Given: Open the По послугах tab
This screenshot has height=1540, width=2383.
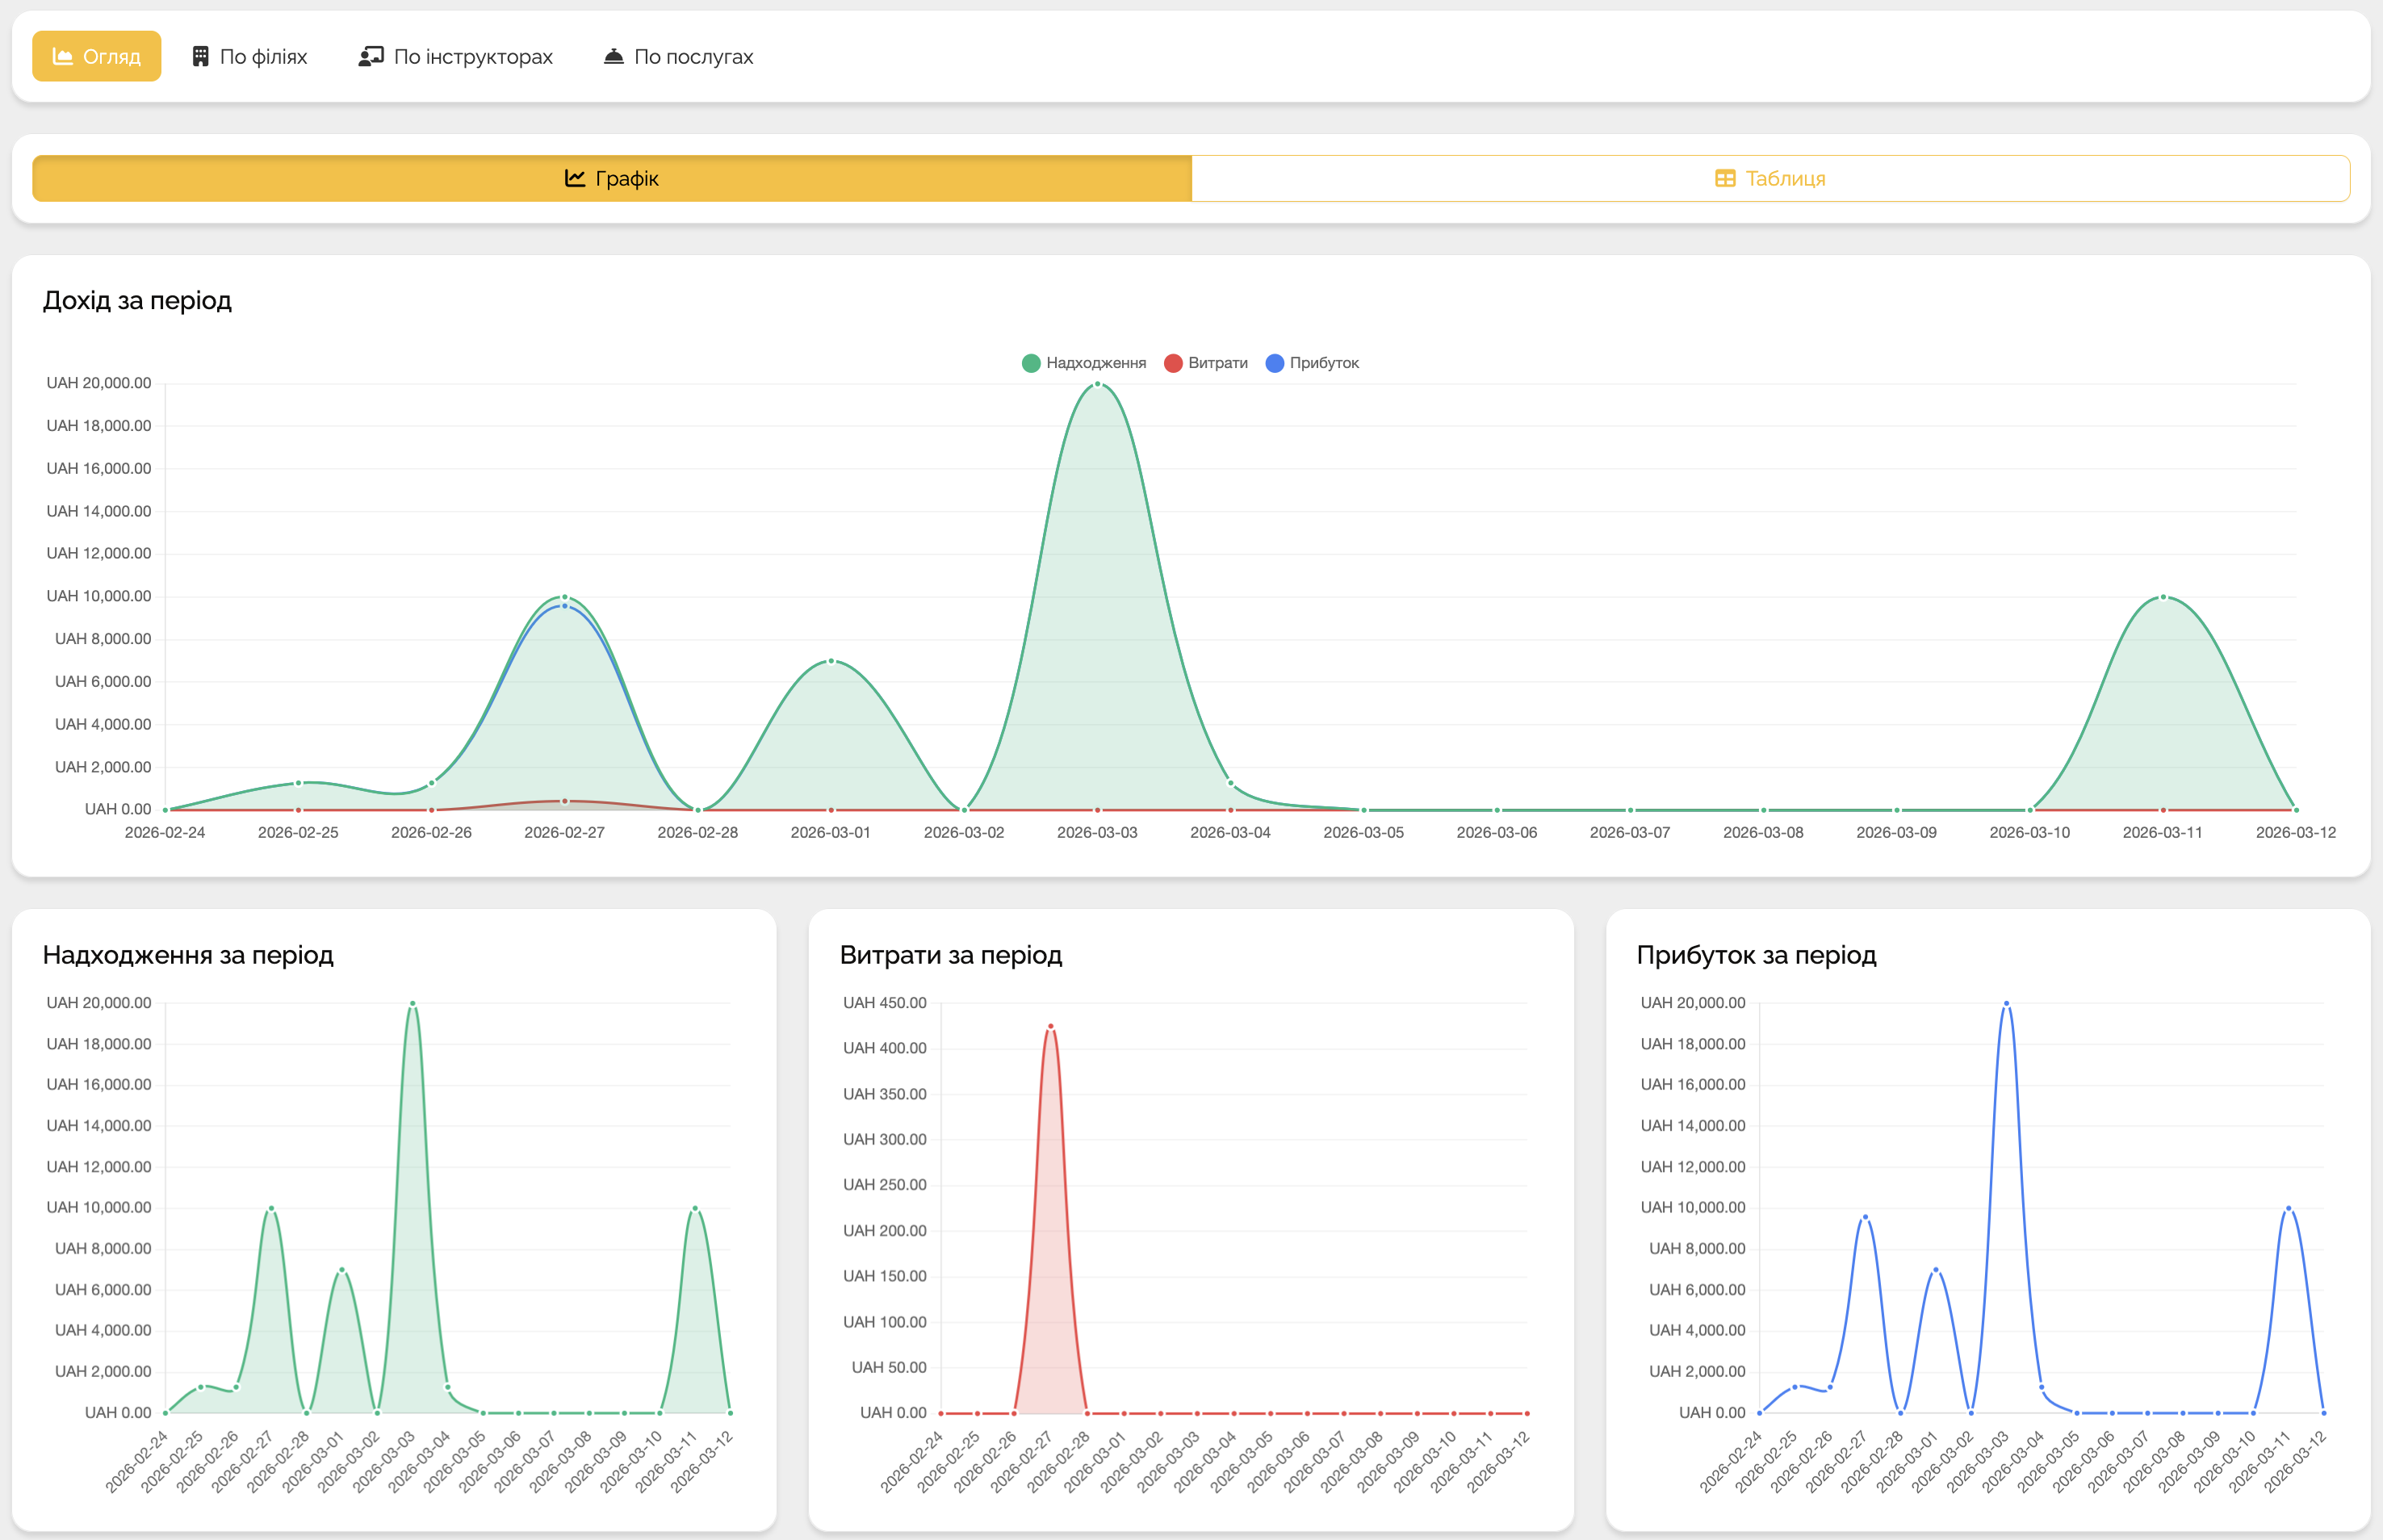Looking at the screenshot, I should [693, 57].
